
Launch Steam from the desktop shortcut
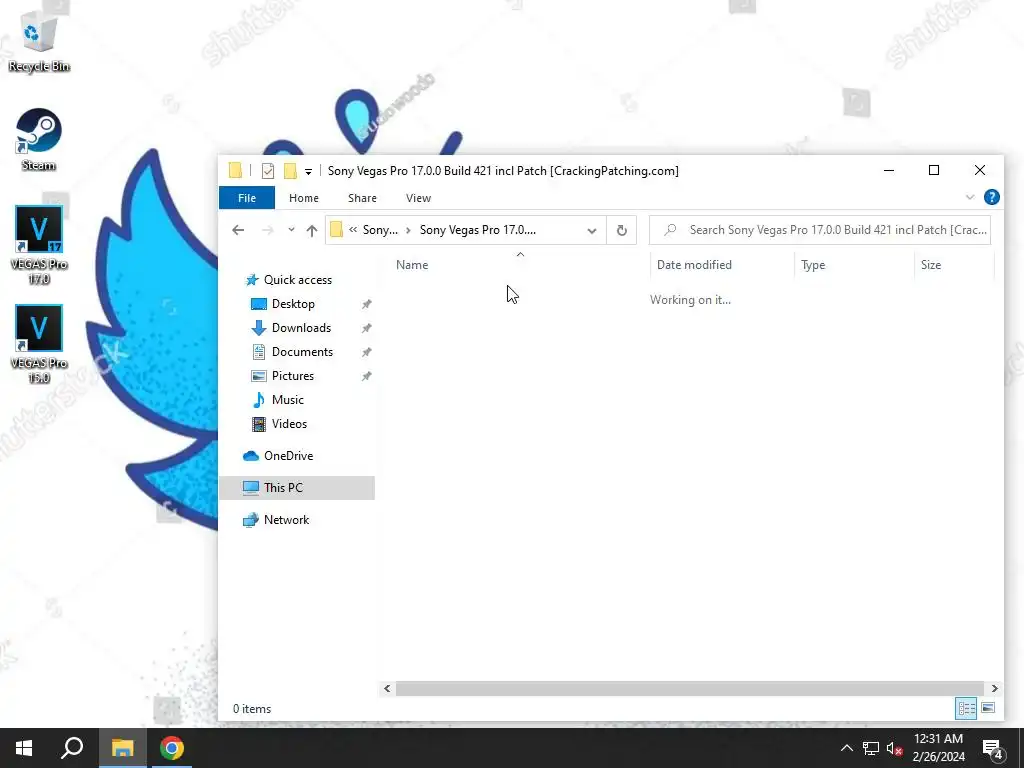pos(39,139)
